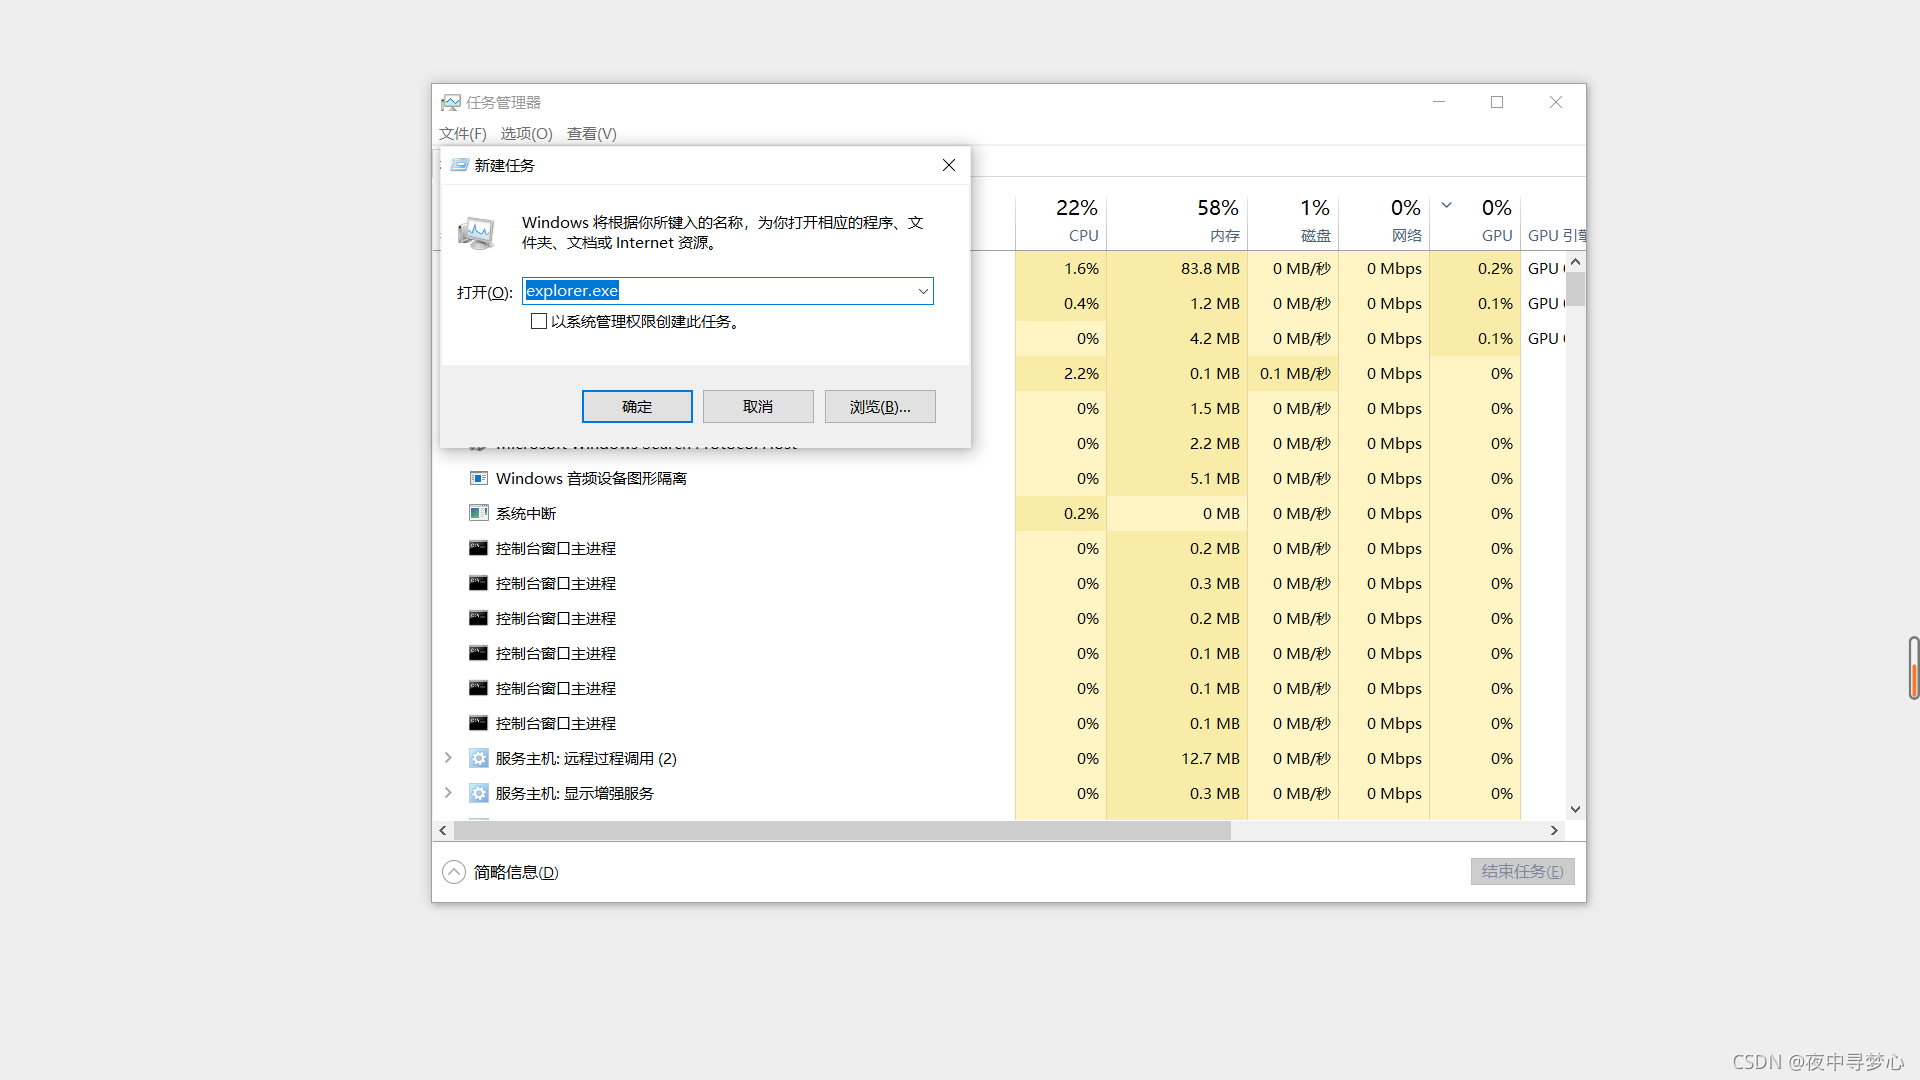Image resolution: width=1920 pixels, height=1080 pixels.
Task: Enable 以系统管理权限创建此任务 checkbox
Action: (539, 322)
